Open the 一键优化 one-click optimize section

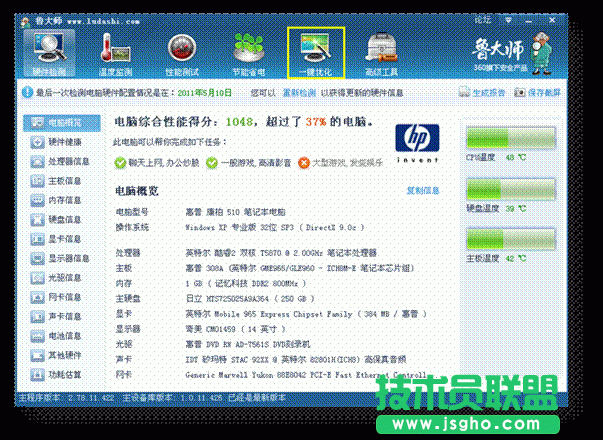pyautogui.click(x=316, y=53)
